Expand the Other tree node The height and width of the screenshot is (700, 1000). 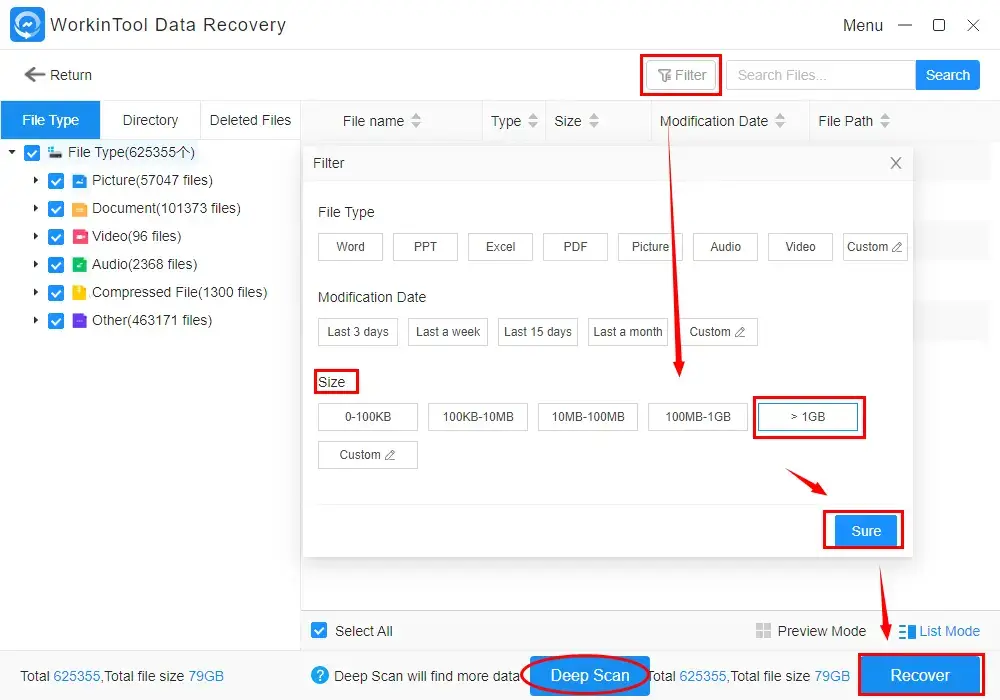[x=36, y=321]
